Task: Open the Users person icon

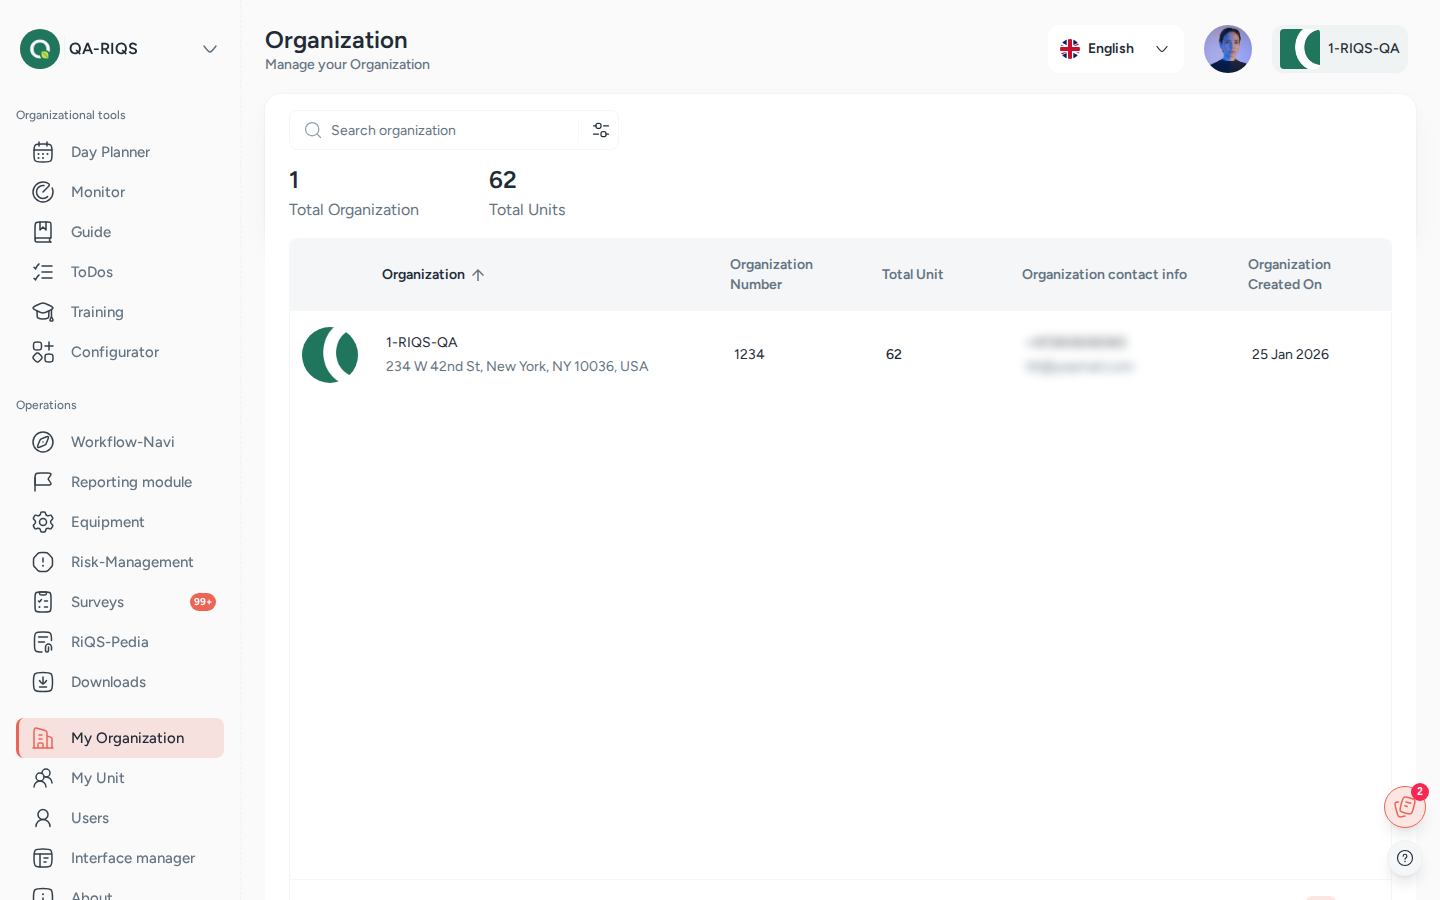Action: pyautogui.click(x=43, y=818)
